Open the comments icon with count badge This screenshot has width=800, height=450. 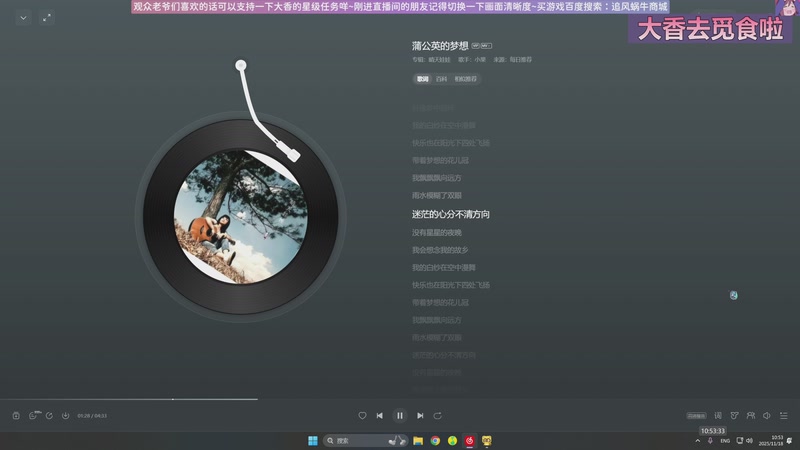pos(34,415)
